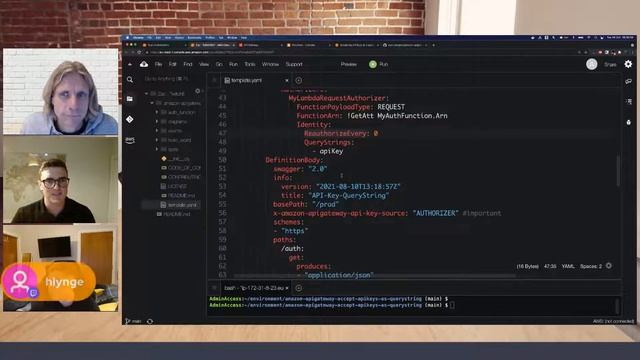Select the bash terminal tab
The image size is (640, 360).
coord(256,288)
